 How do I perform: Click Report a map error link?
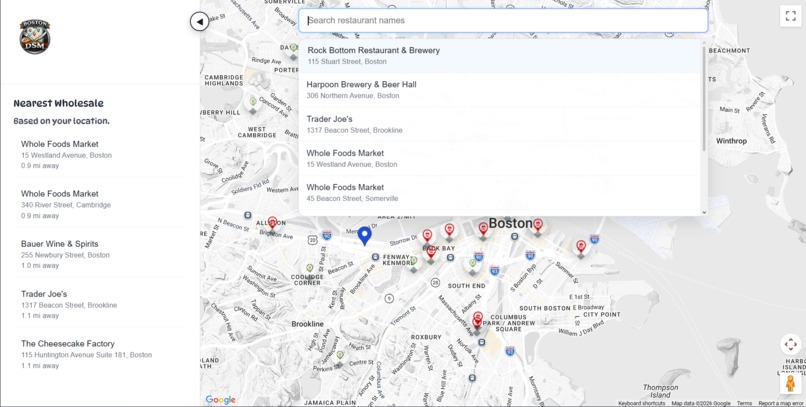tap(781, 403)
